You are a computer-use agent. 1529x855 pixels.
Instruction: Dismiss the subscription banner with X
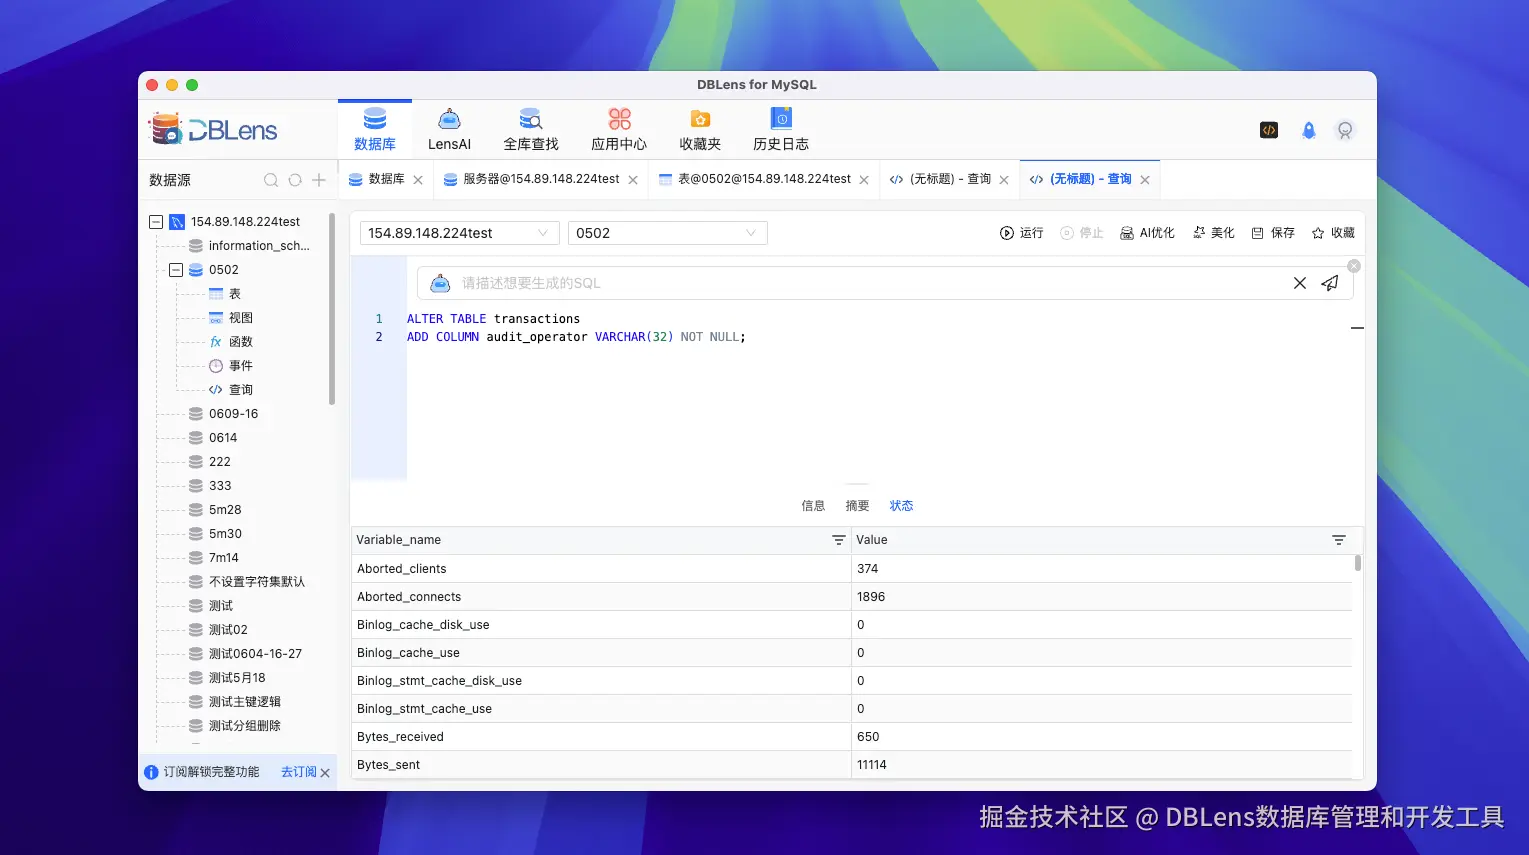coord(325,773)
